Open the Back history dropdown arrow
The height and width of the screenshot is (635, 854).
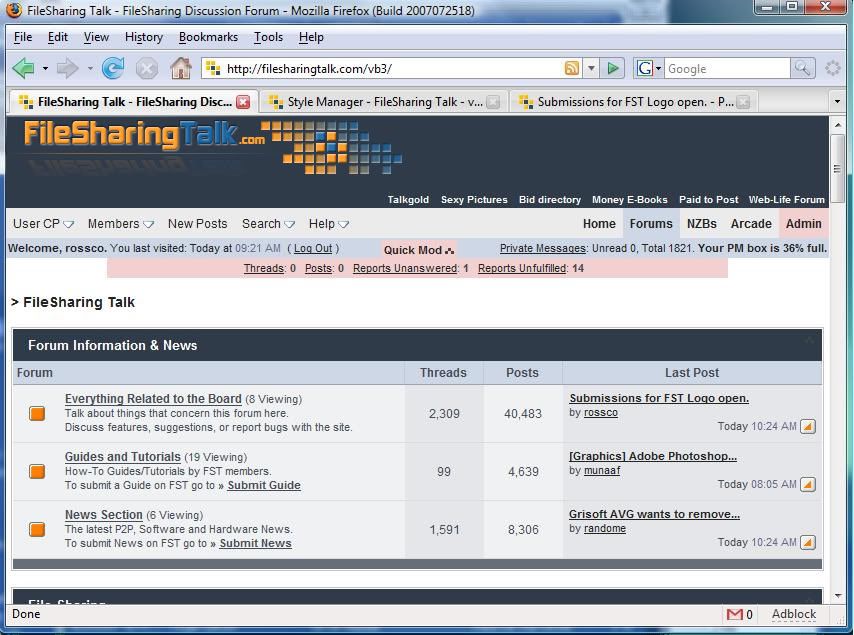point(45,69)
